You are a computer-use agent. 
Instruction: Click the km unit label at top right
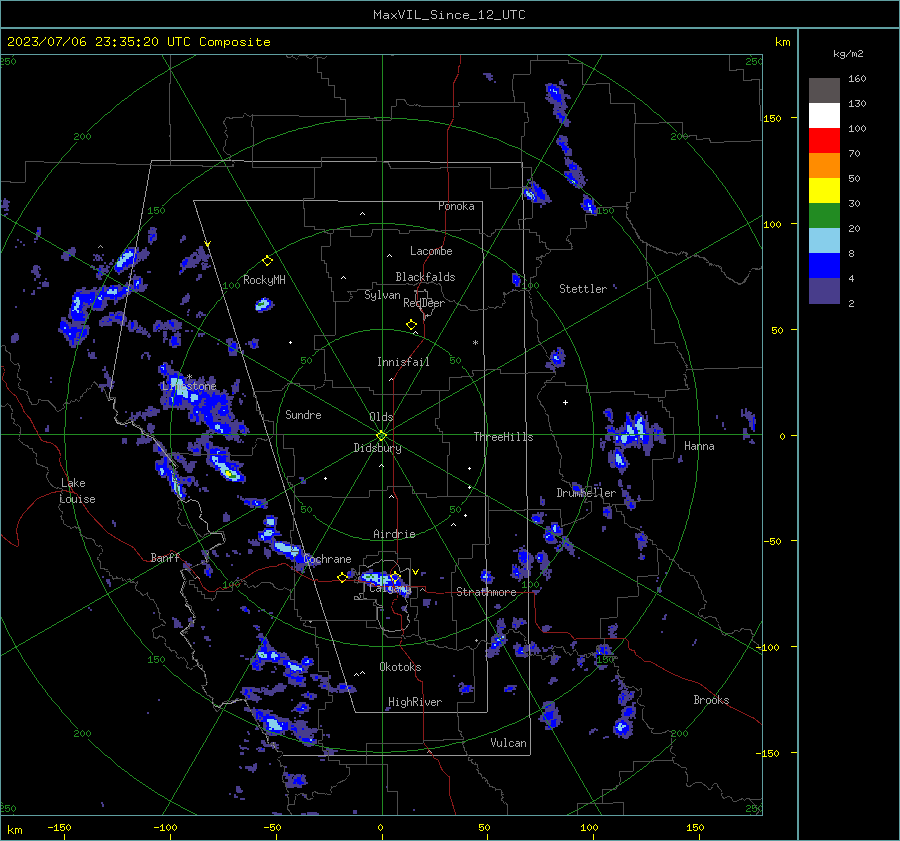click(x=782, y=42)
